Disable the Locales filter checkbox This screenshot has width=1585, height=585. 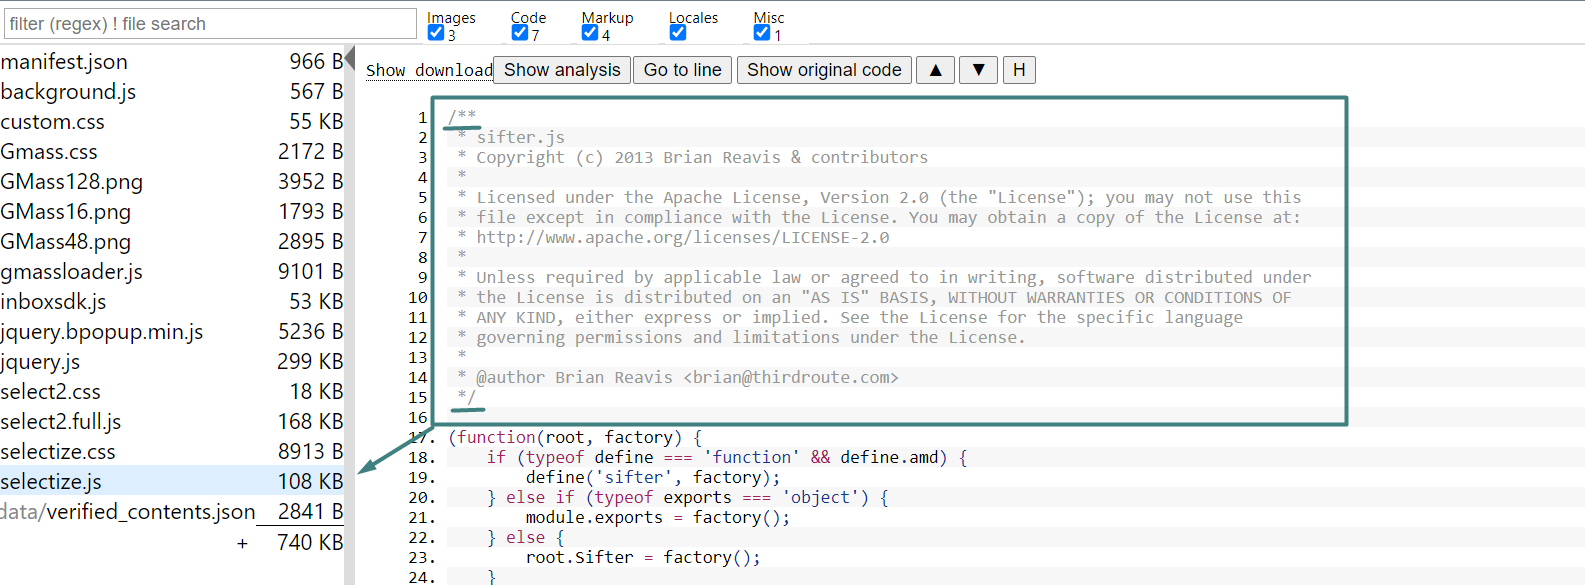[x=678, y=33]
